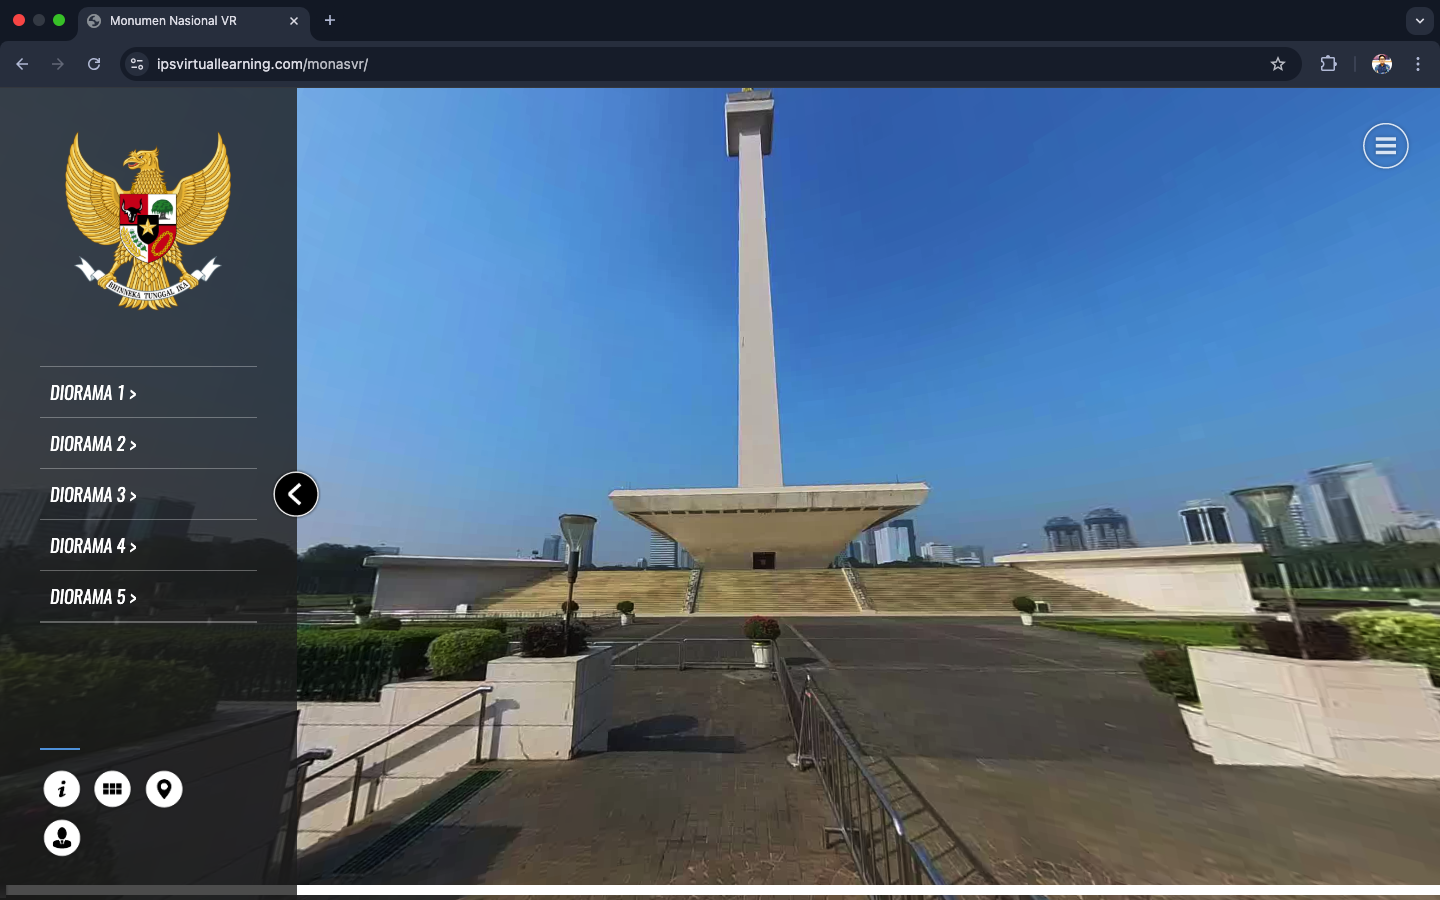The image size is (1440, 900).
Task: Open the tab search dropdown arrow
Action: 1419,20
